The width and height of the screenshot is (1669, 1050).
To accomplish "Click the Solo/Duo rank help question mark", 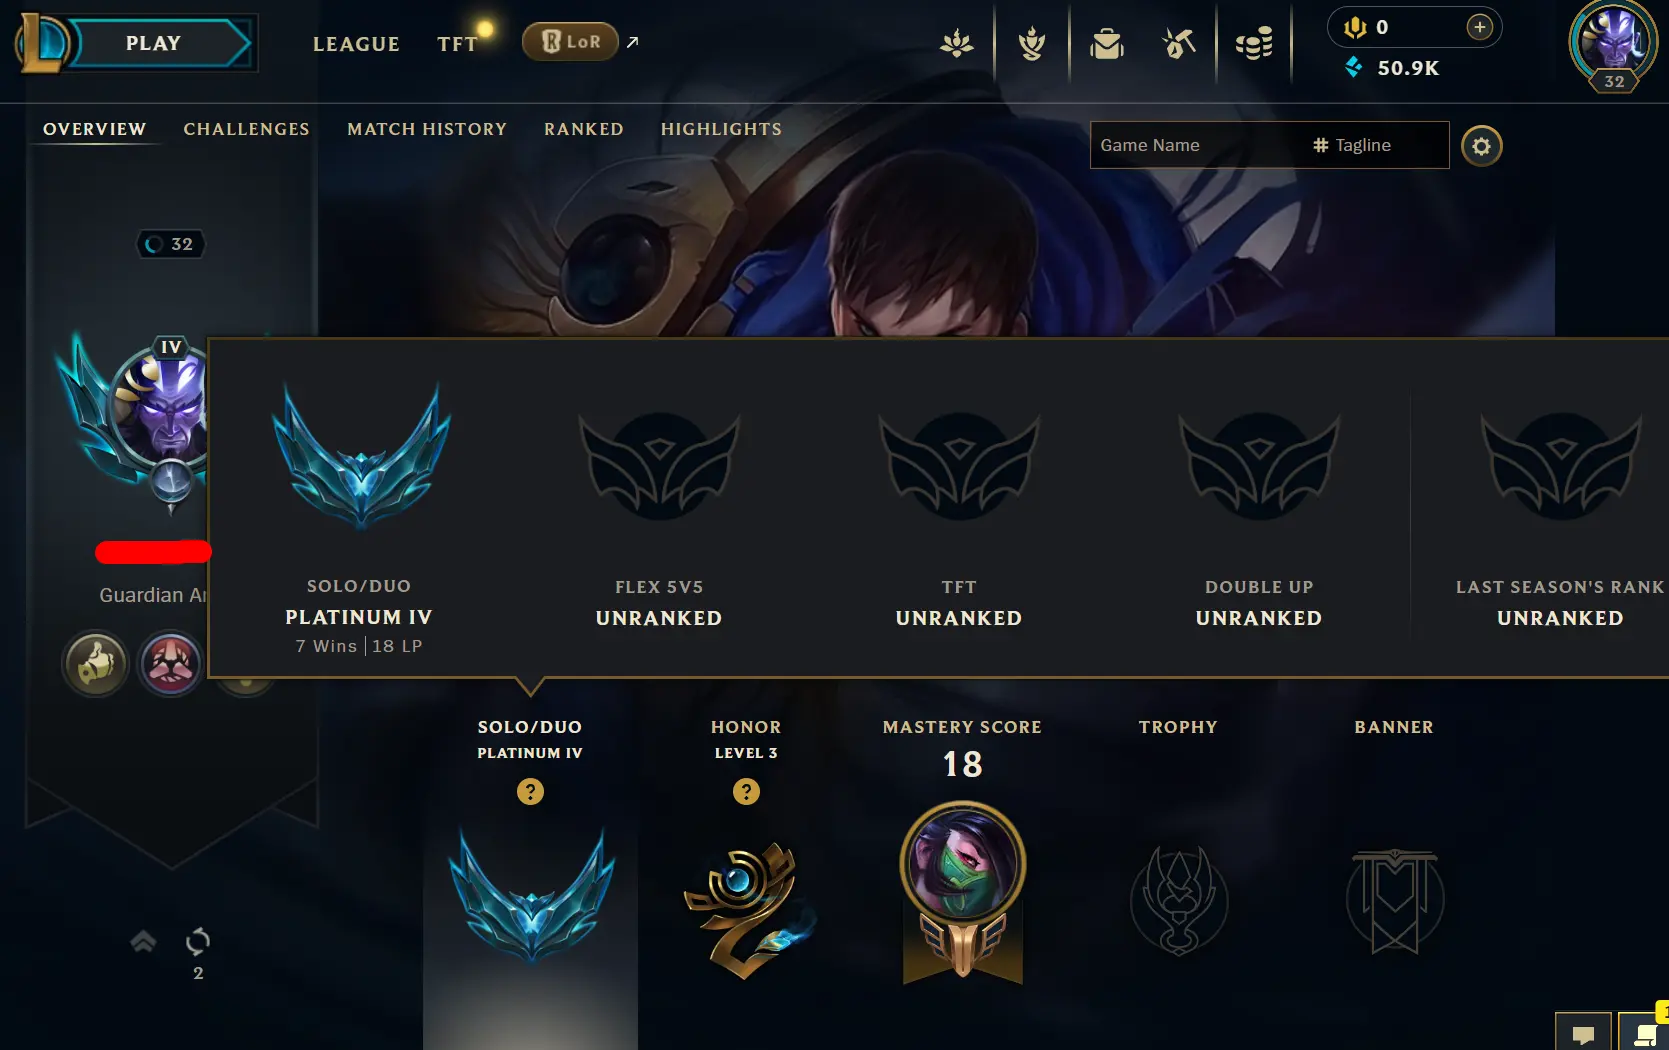I will [x=530, y=792].
